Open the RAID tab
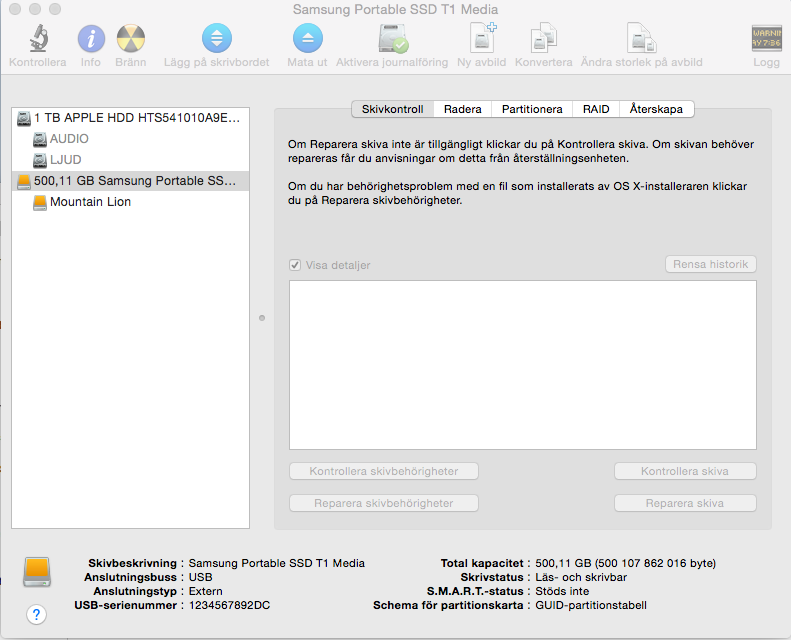The image size is (791, 640). click(x=596, y=109)
